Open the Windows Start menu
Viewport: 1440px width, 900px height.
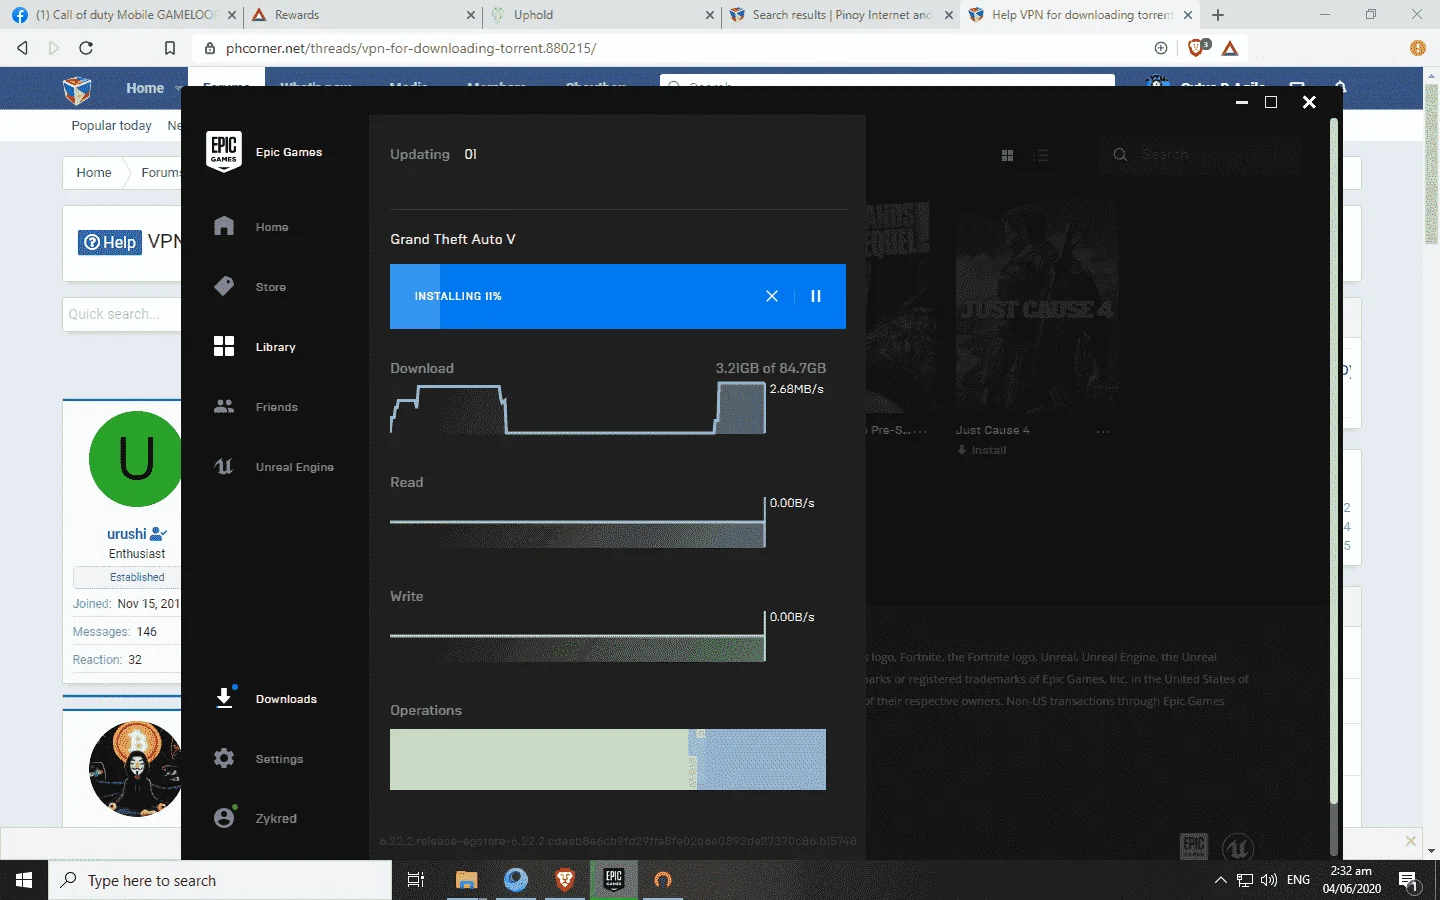pyautogui.click(x=24, y=880)
